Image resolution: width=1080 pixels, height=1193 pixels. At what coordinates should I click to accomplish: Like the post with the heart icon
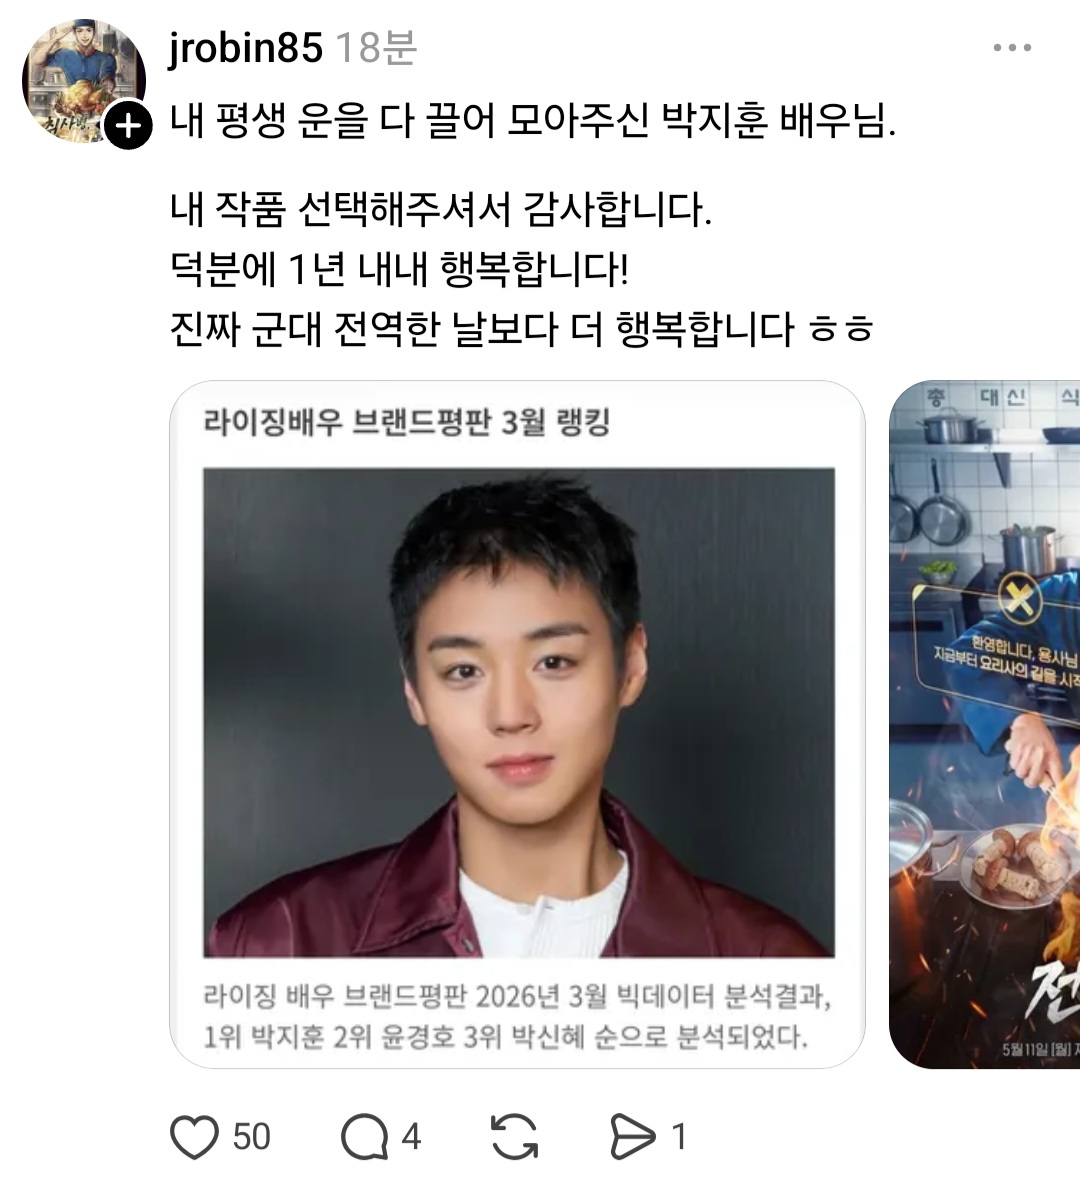click(194, 1137)
